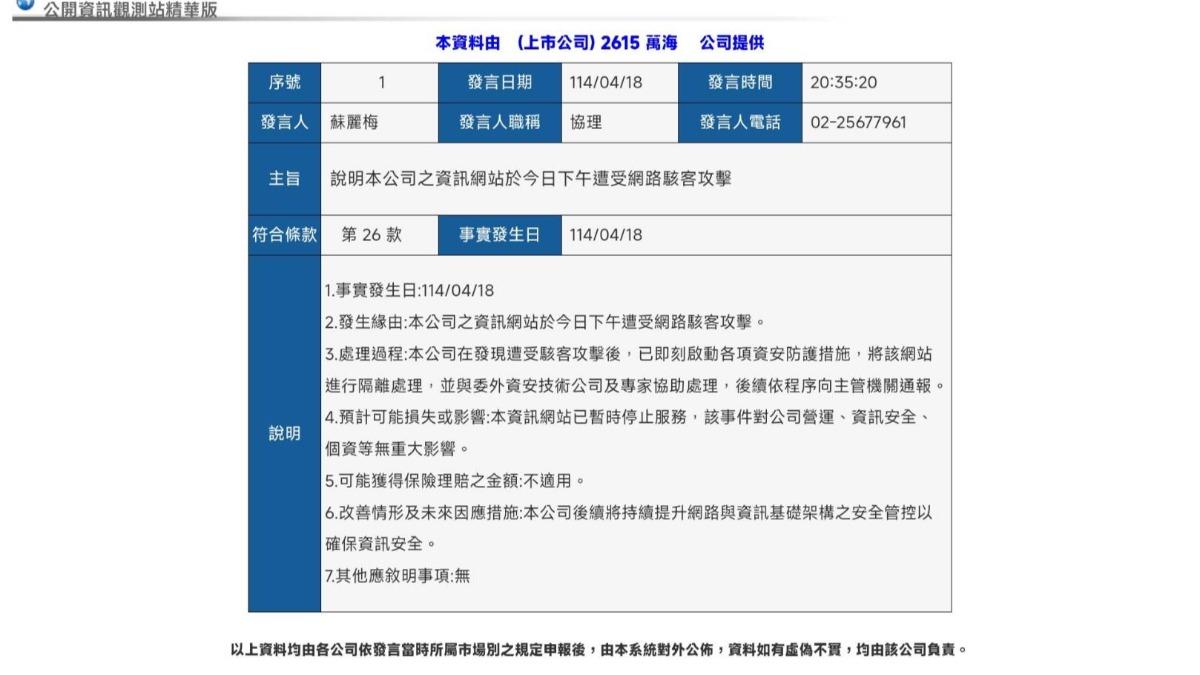Click the clause value 第 26 款
The height and width of the screenshot is (675, 1200).
(371, 235)
